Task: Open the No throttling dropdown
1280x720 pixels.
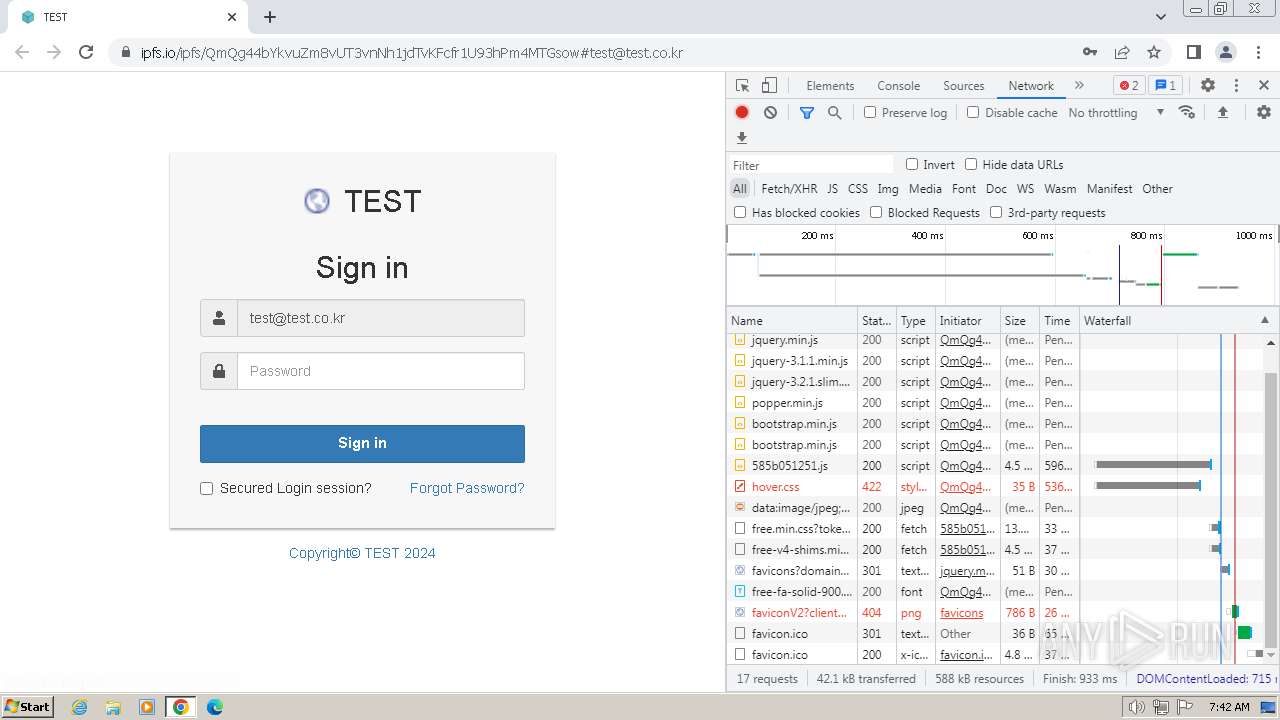Action: [1116, 113]
